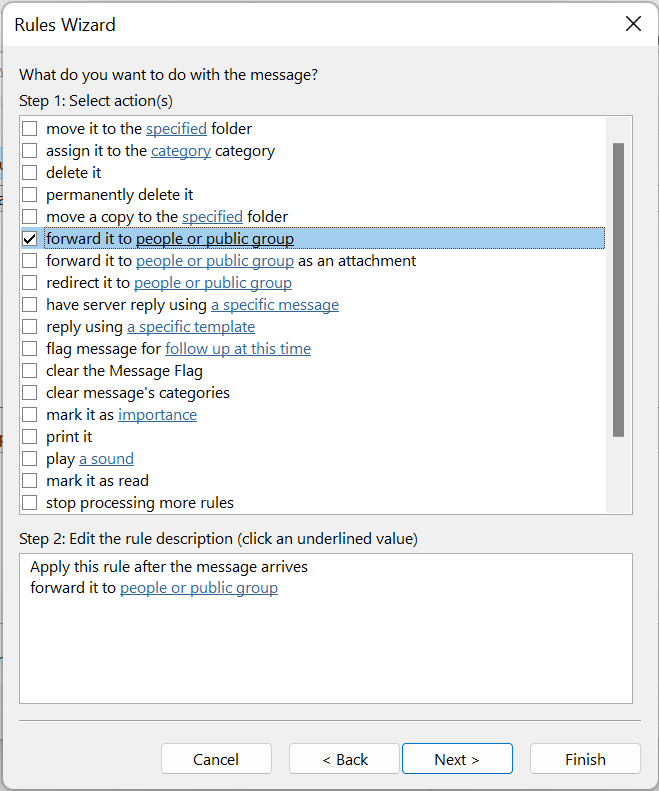The image size is (659, 791).
Task: Check 'clear message's categories' option
Action: point(30,393)
